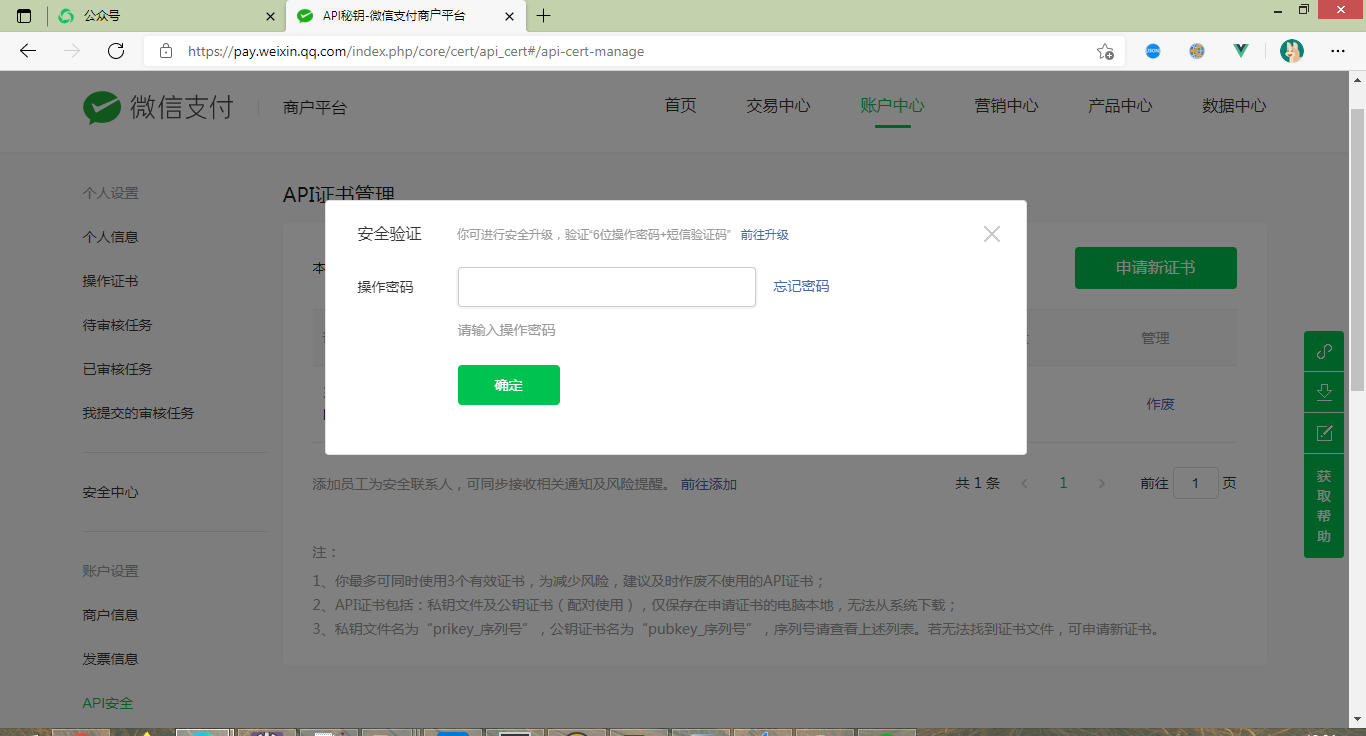The image size is (1366, 736).
Task: Open the round globe browser extension icon
Action: pos(1197,51)
